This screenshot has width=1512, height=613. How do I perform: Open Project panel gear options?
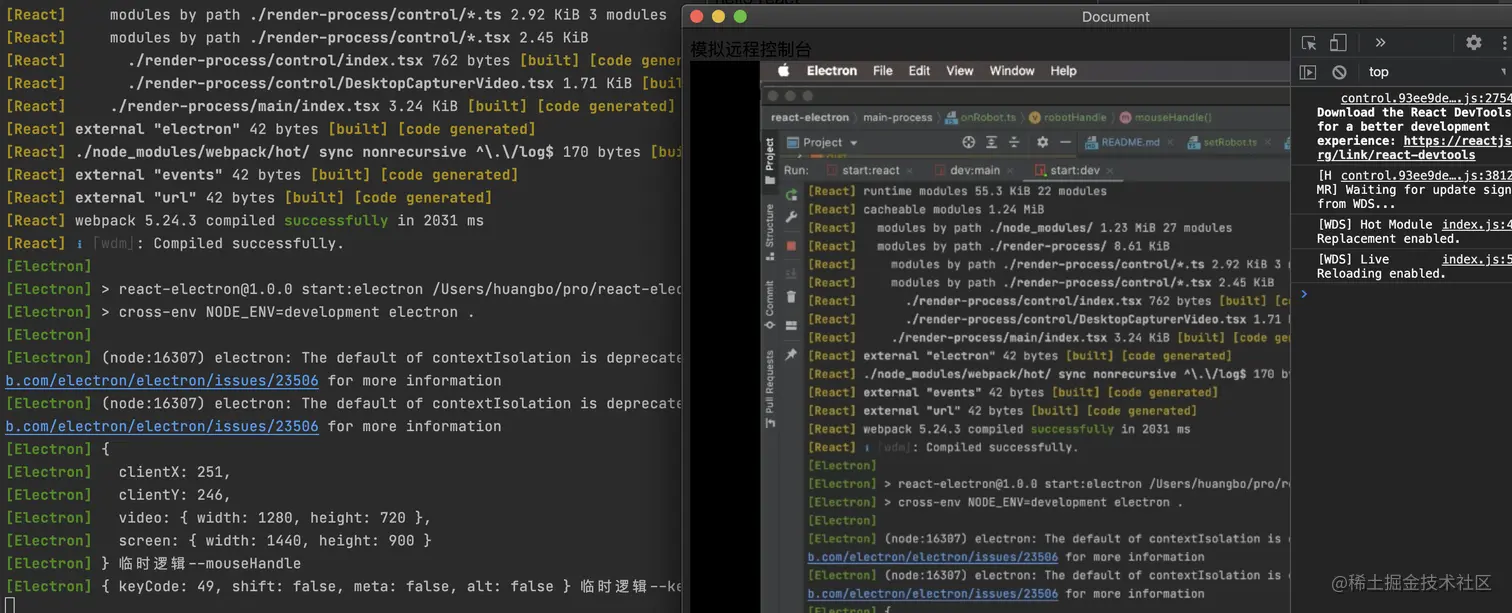1042,143
